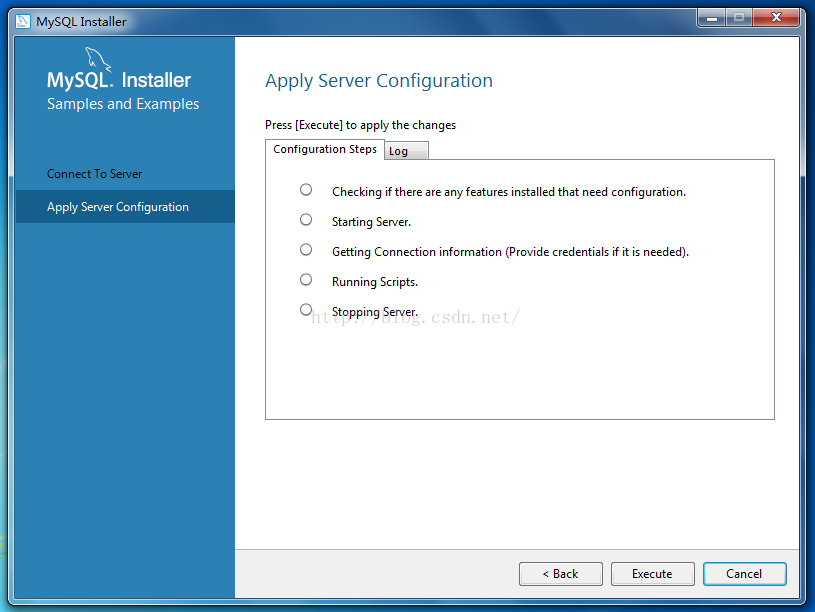Click the circle next to Stopping Server

306,310
